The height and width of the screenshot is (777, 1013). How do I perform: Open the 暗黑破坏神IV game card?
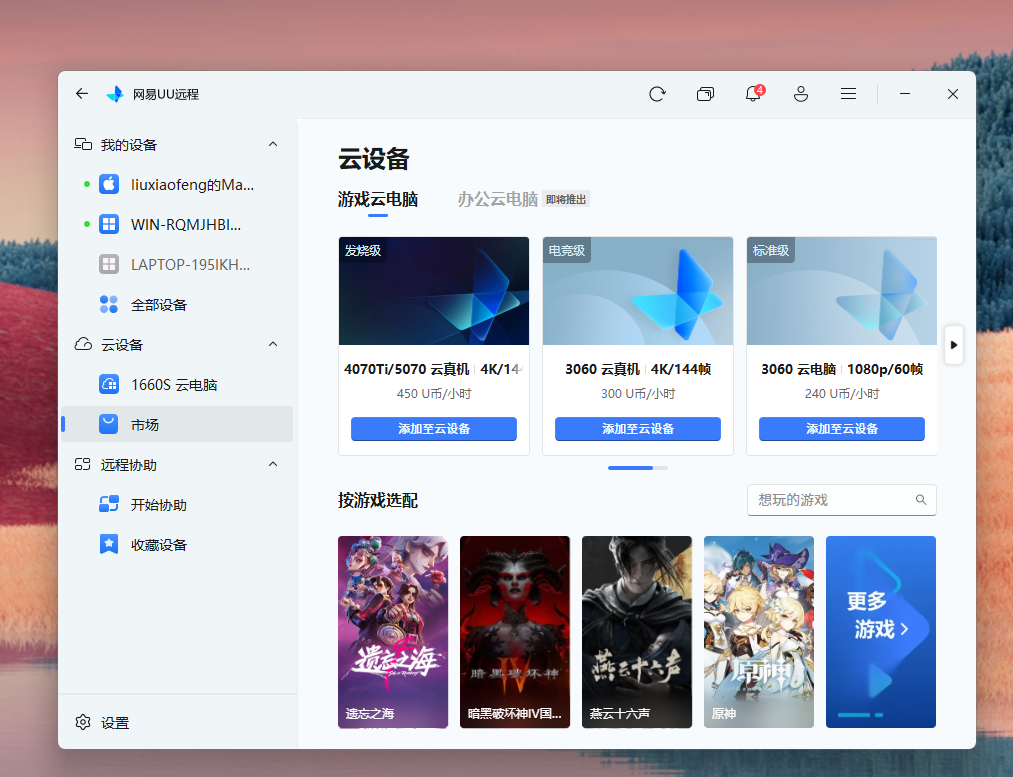[x=515, y=632]
